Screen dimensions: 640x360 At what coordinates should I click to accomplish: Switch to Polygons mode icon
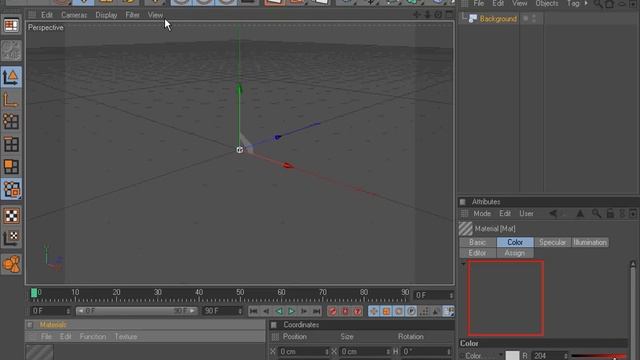click(x=11, y=167)
